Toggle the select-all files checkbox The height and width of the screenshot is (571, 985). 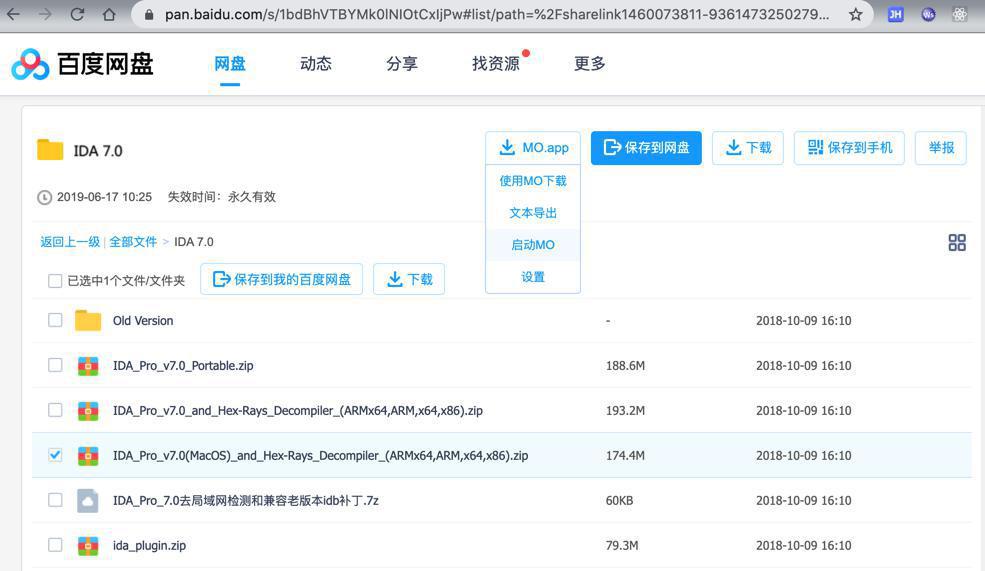click(x=55, y=280)
